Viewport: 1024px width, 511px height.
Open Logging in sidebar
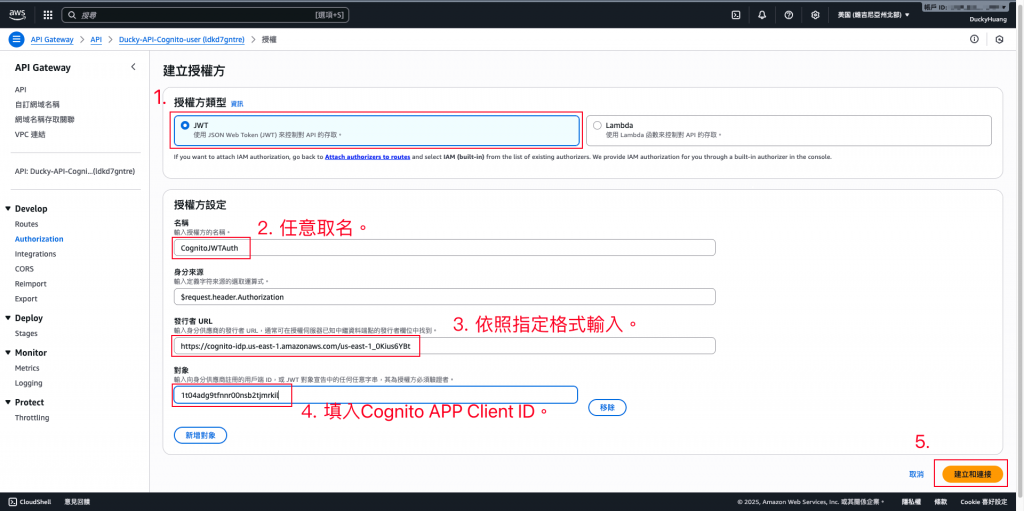[28, 383]
